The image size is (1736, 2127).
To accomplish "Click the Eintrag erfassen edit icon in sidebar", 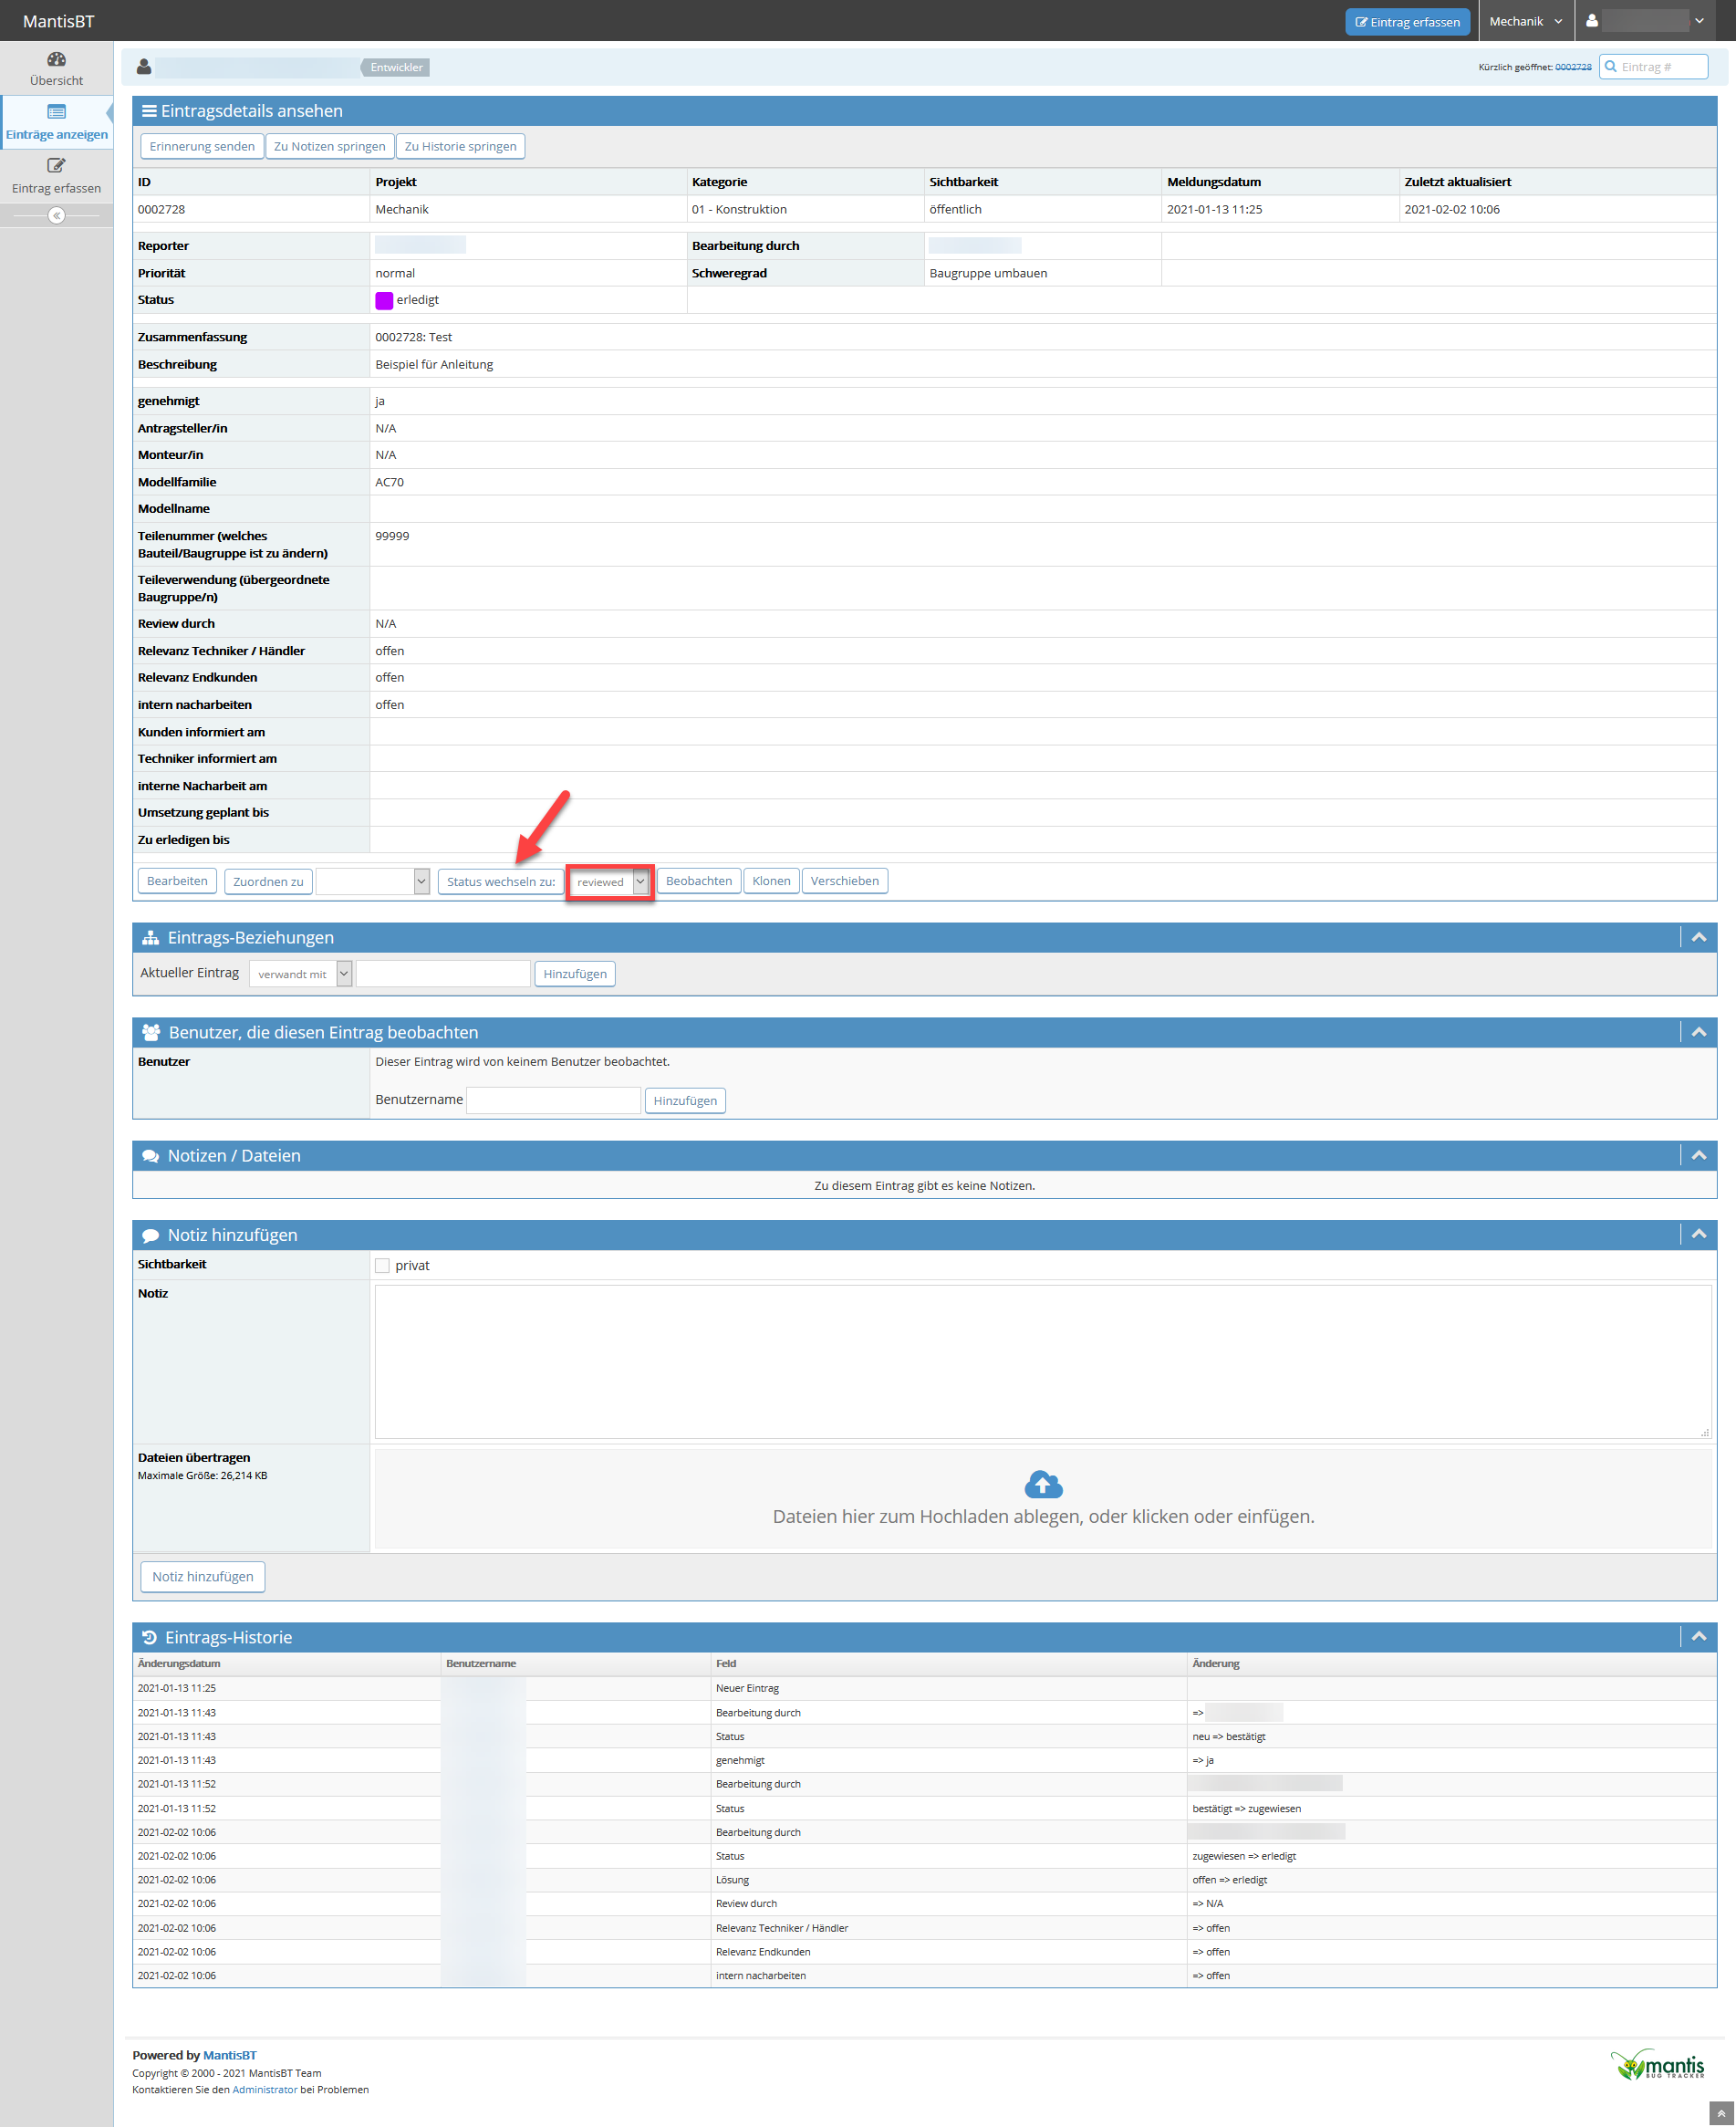I will (56, 165).
